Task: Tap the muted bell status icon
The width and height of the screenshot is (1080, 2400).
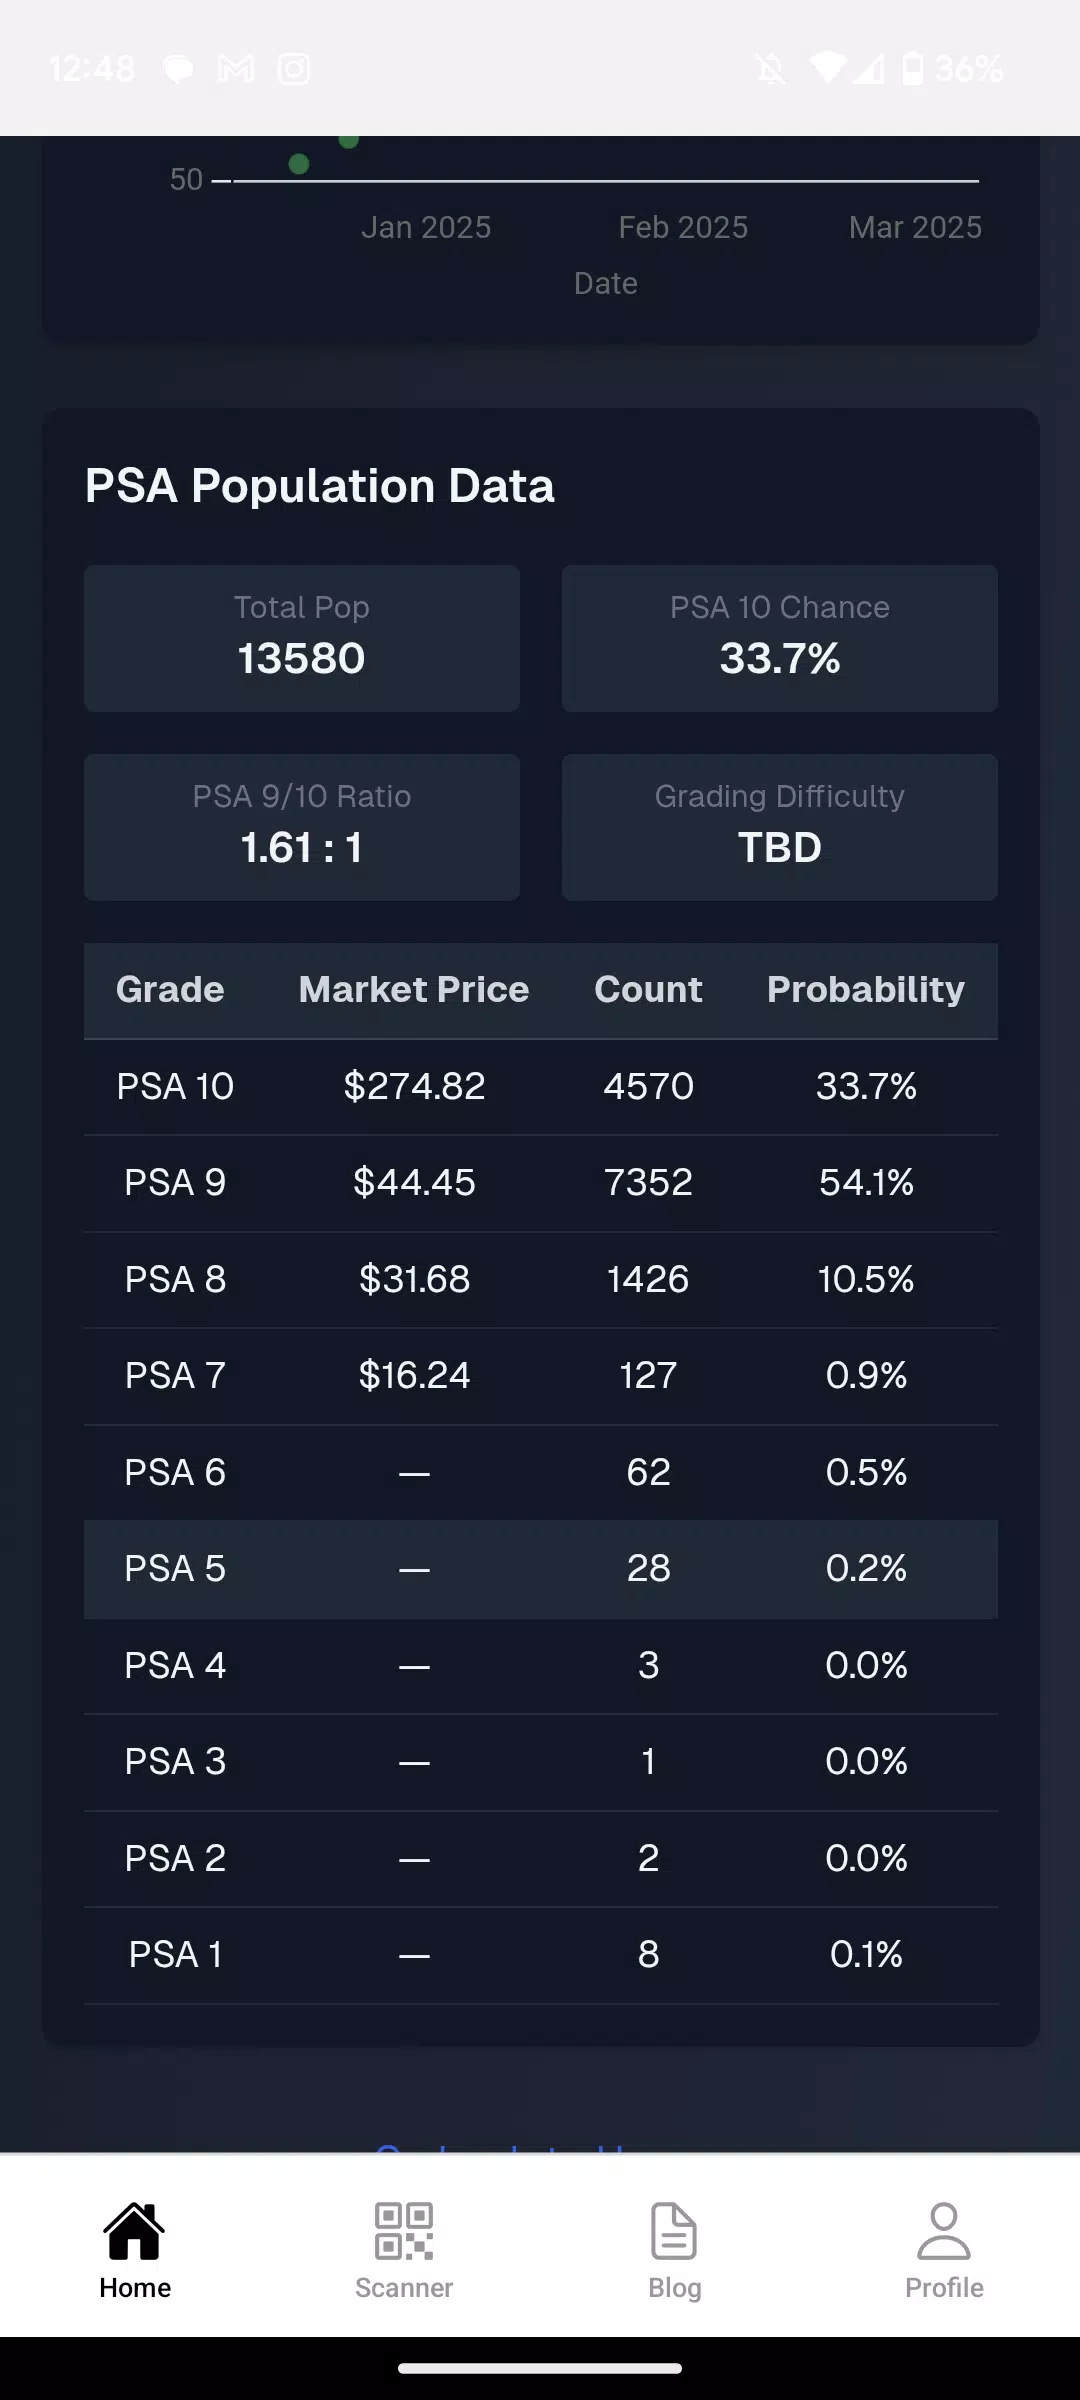Action: (x=770, y=69)
